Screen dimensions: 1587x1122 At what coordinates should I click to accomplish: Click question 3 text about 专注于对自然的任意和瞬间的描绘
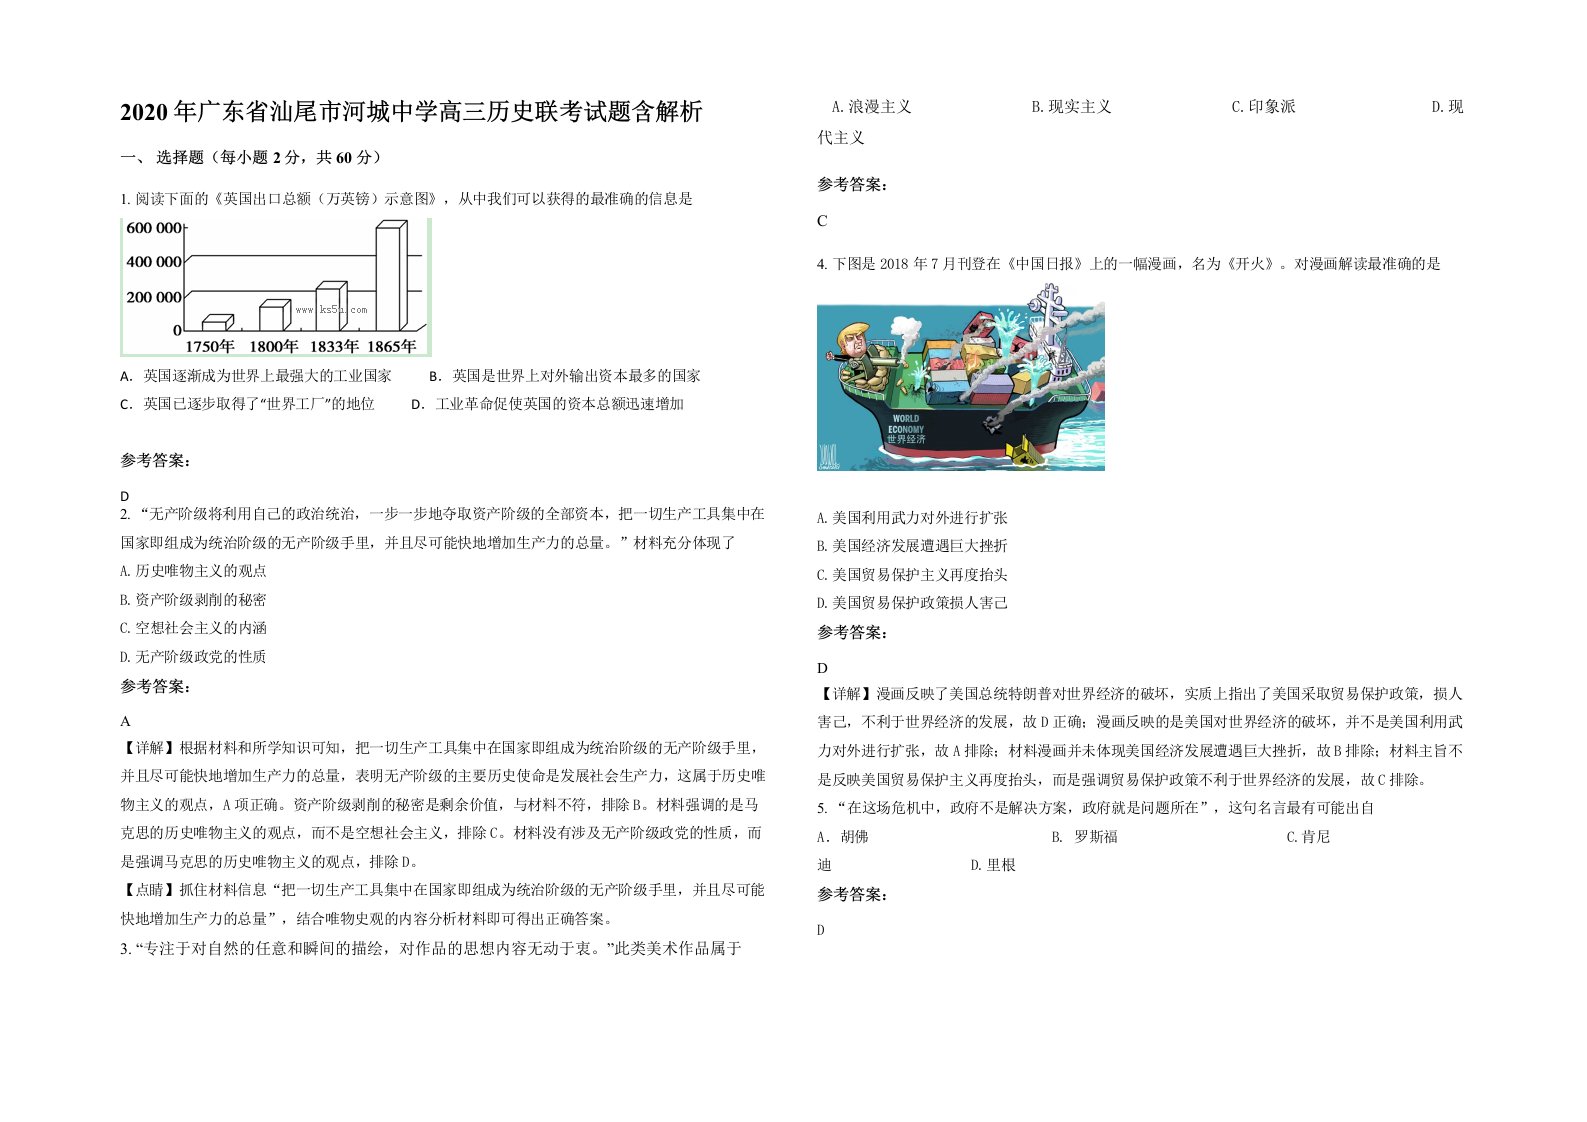(431, 948)
